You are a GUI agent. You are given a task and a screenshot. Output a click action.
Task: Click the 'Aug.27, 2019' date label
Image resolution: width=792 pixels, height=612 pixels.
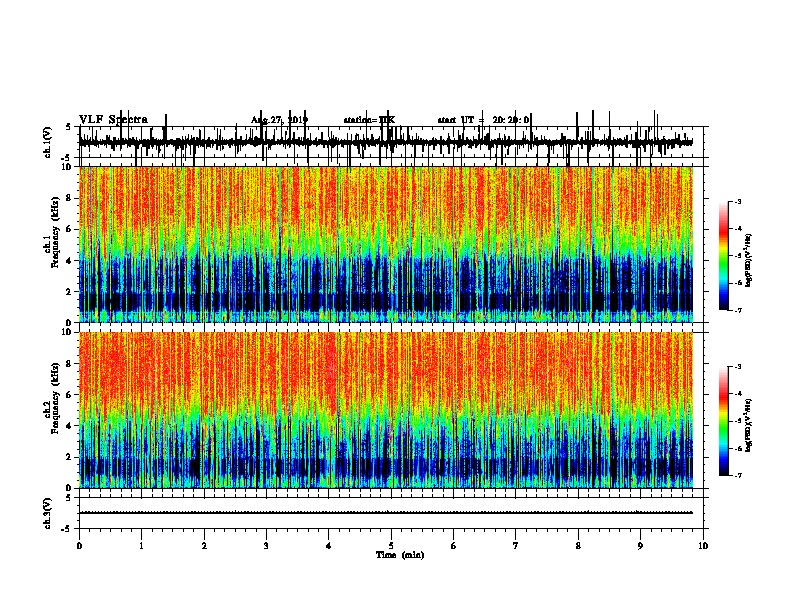click(279, 120)
